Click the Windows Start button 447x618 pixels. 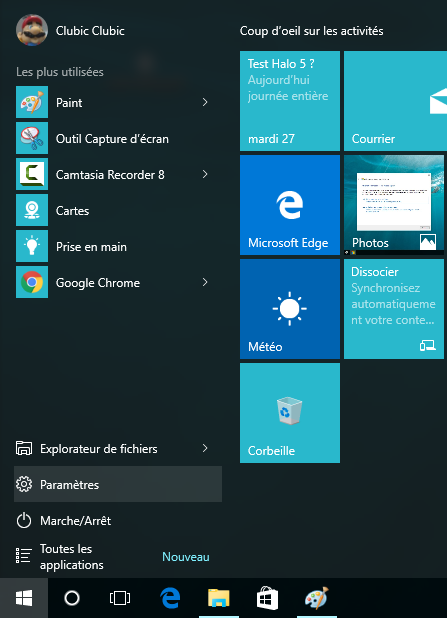pos(24,598)
